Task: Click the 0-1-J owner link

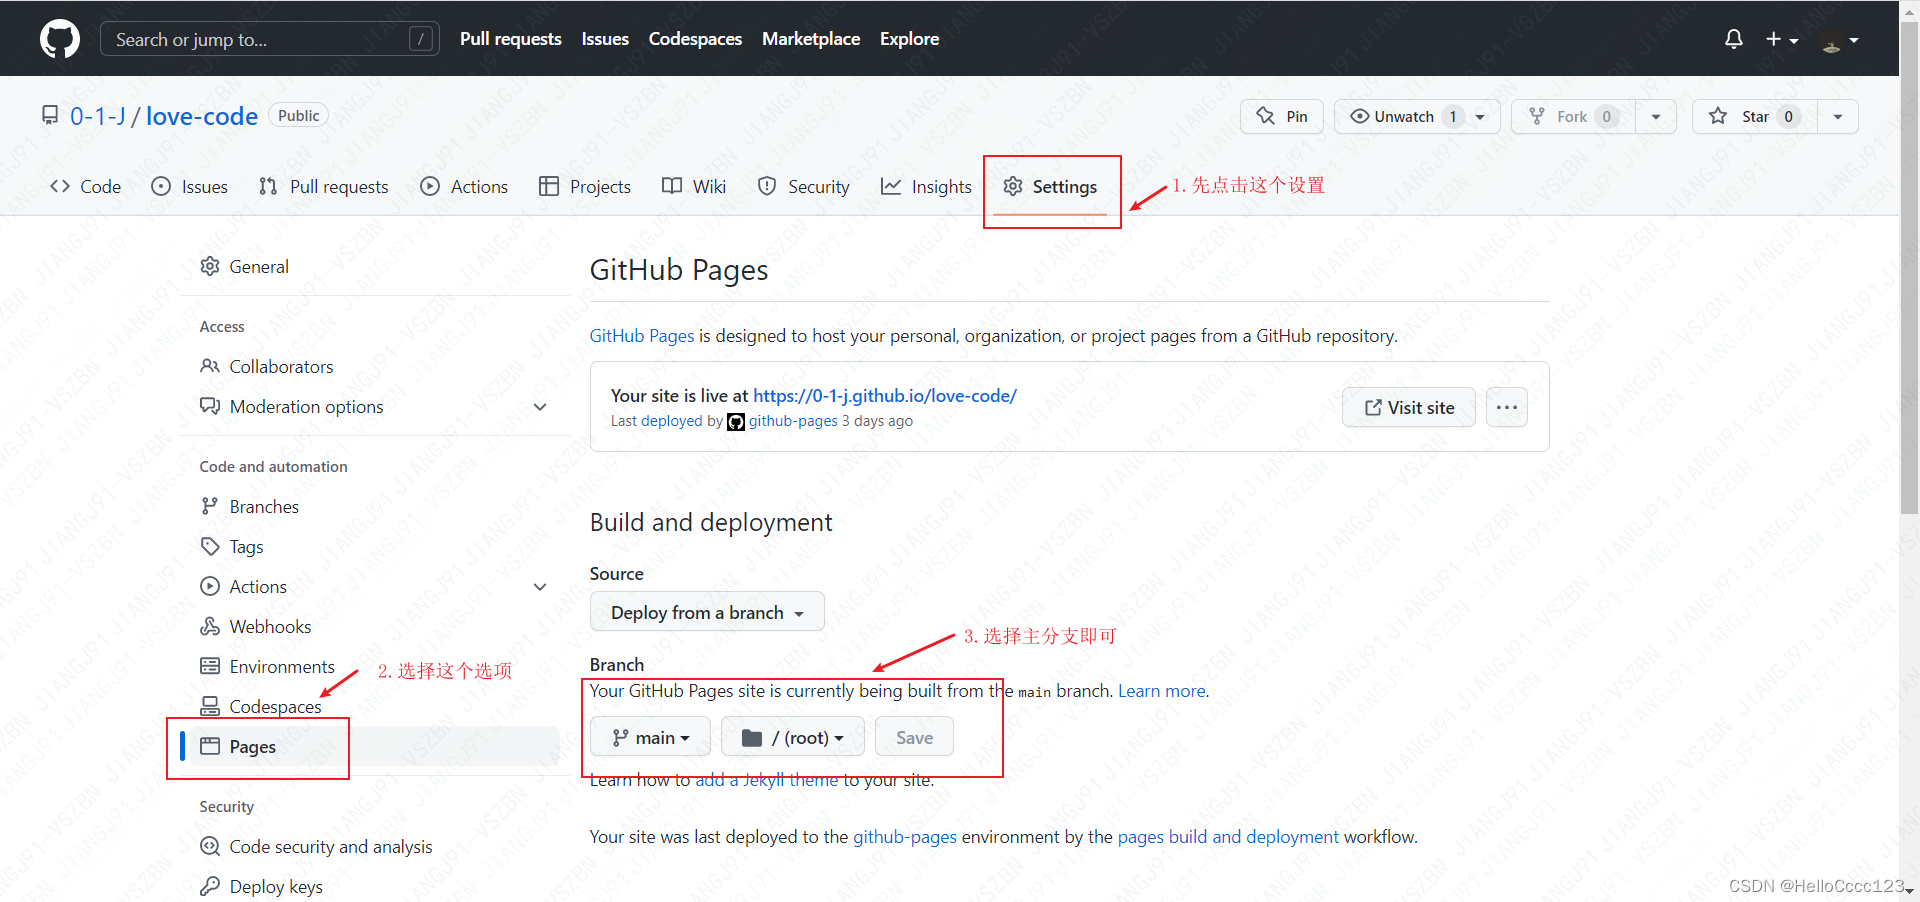Action: pyautogui.click(x=98, y=116)
